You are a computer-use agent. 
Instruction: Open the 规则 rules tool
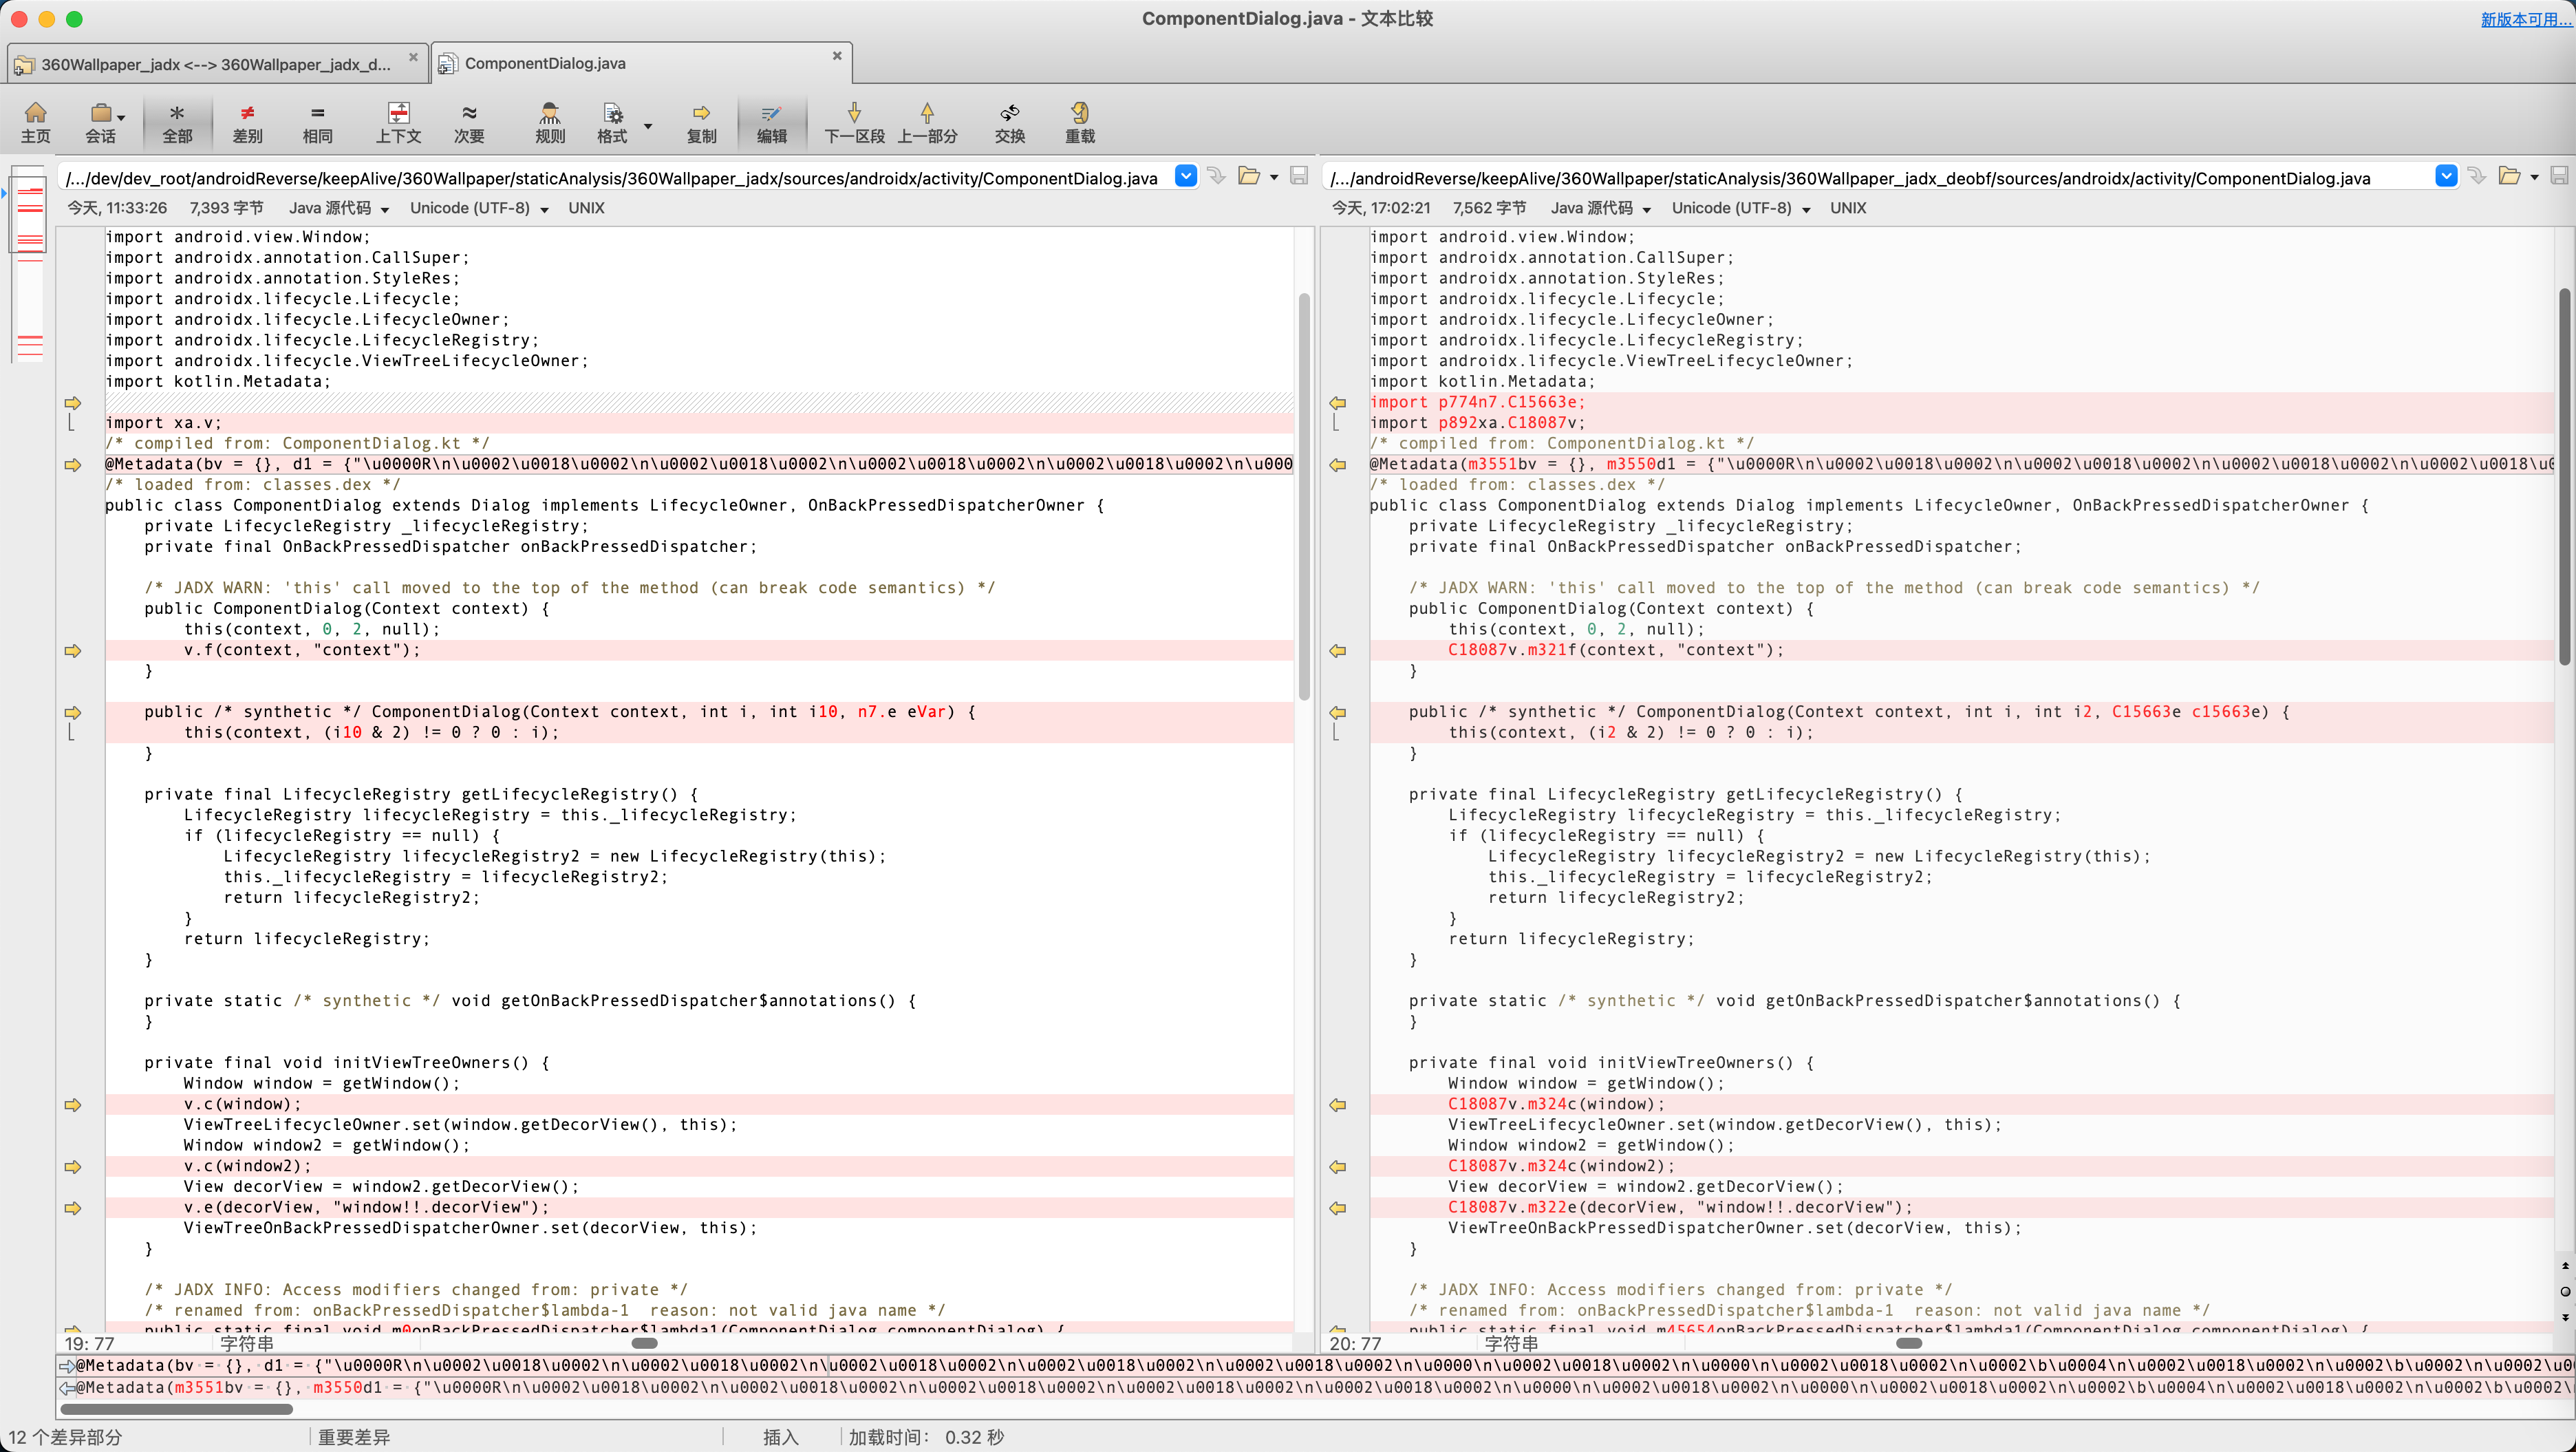tap(550, 122)
